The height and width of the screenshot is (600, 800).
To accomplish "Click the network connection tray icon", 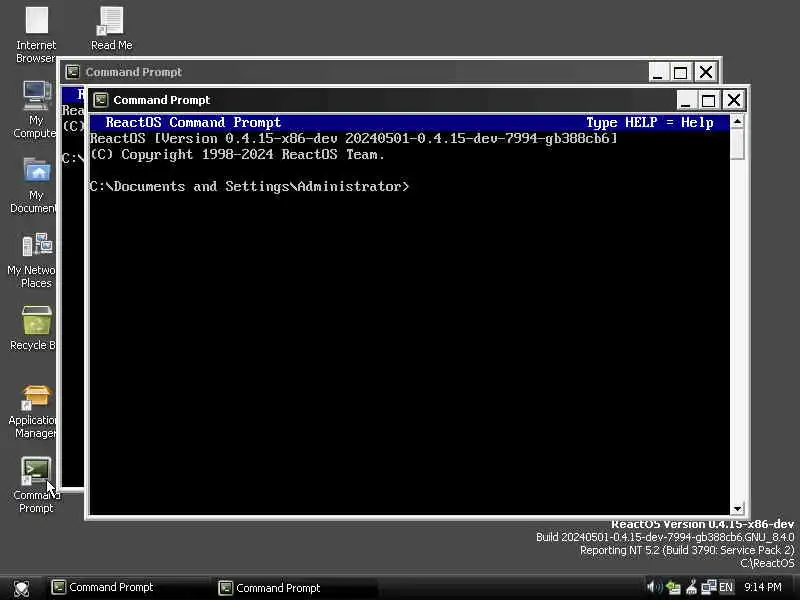I will (709, 587).
